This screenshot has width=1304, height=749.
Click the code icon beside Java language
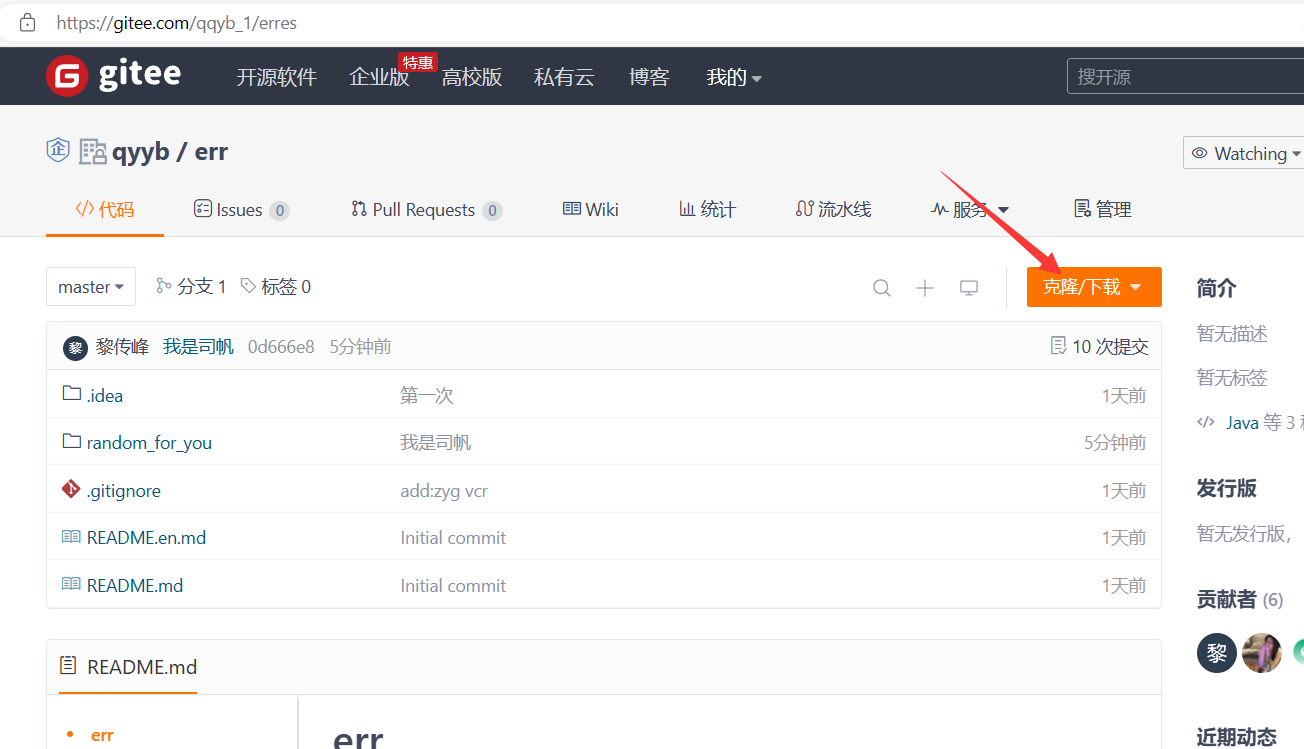(x=1206, y=422)
